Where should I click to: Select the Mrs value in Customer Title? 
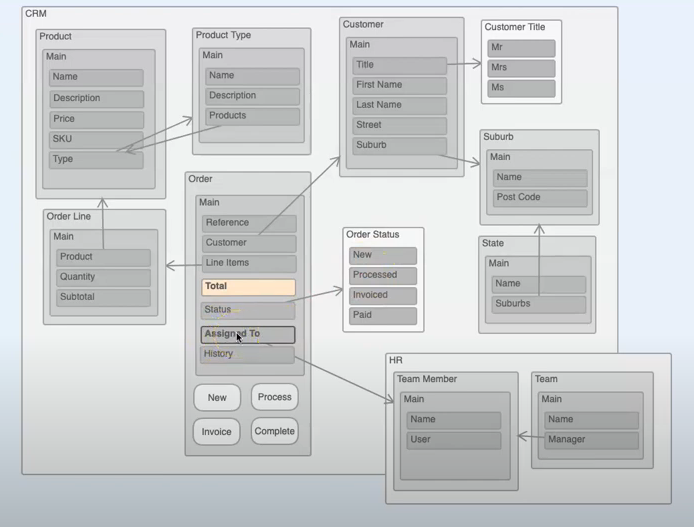[x=521, y=68]
